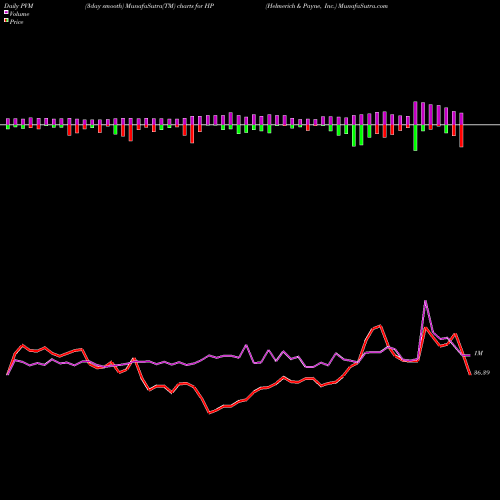Click the Price legend color swatch
This screenshot has width=500, height=500.
[x=6, y=21]
